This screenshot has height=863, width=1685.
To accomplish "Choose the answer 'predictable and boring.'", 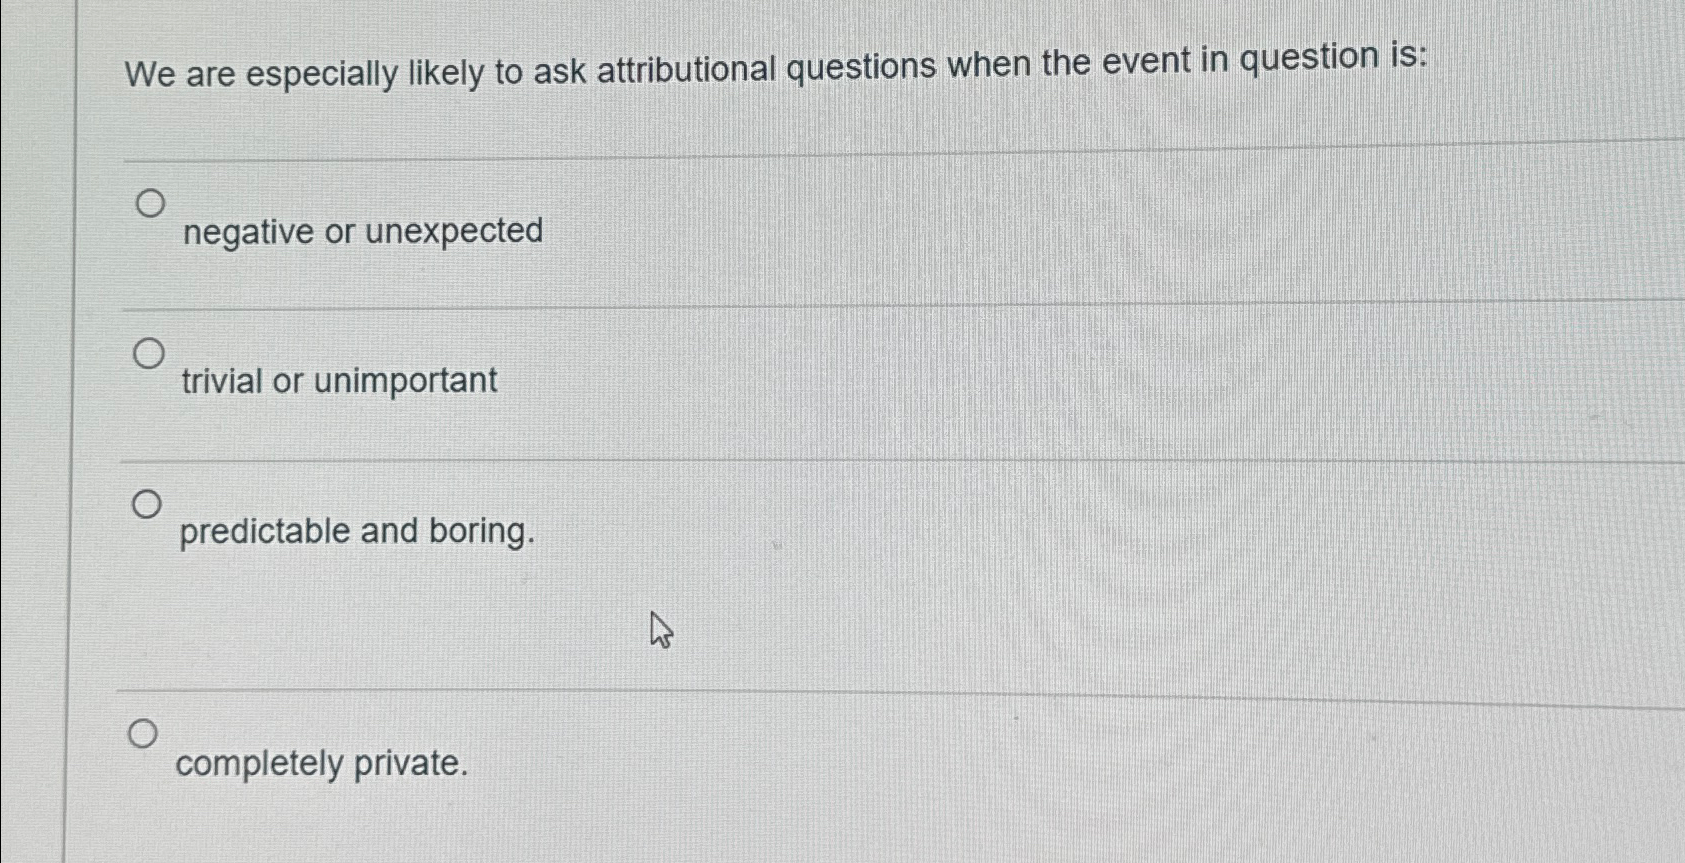I will 355,532.
